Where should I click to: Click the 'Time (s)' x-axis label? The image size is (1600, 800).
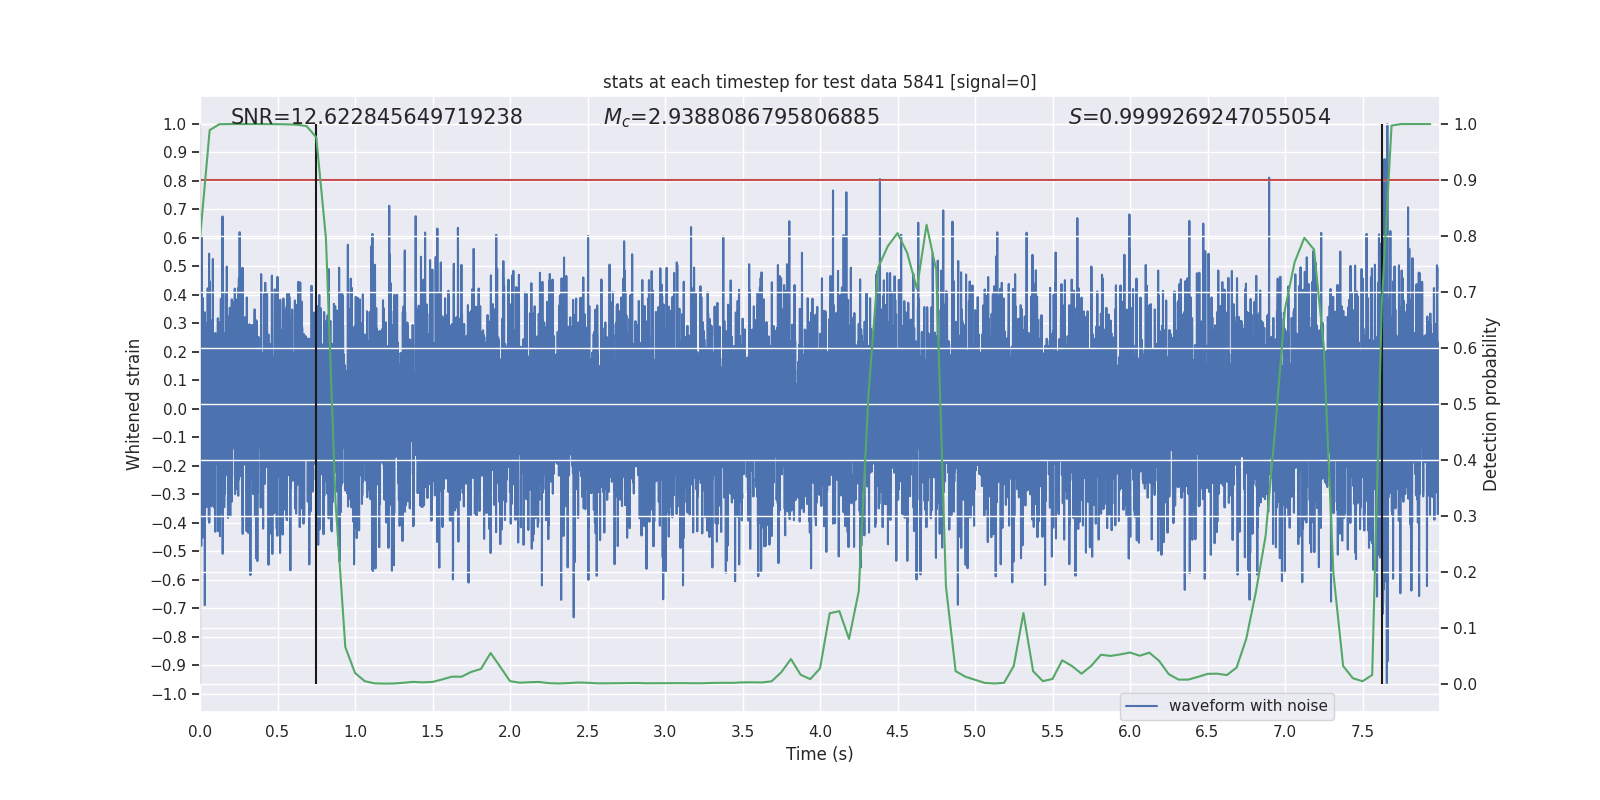click(819, 754)
